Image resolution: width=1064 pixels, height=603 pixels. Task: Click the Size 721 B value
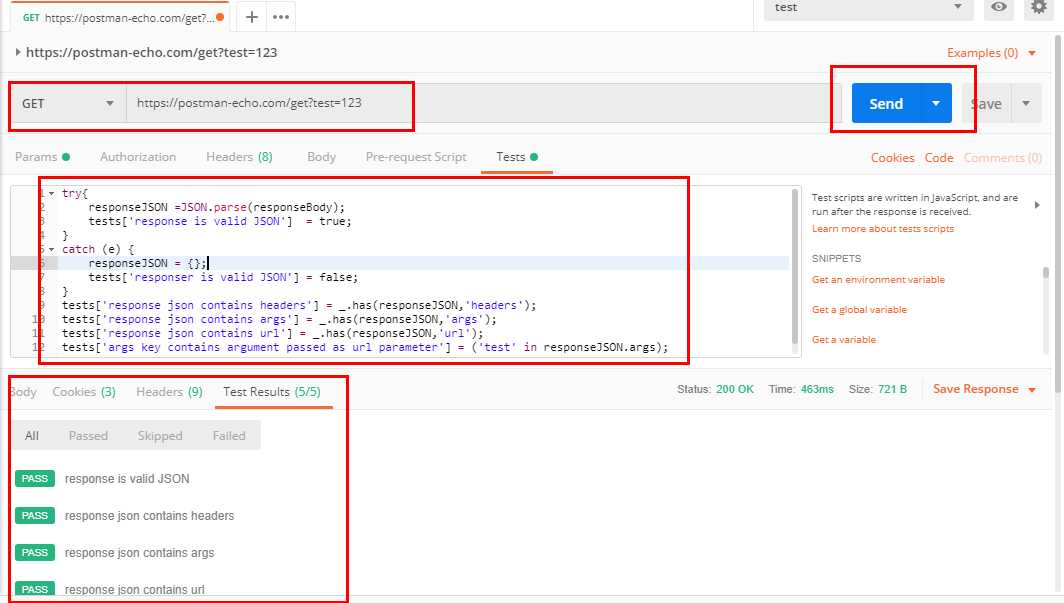click(892, 389)
